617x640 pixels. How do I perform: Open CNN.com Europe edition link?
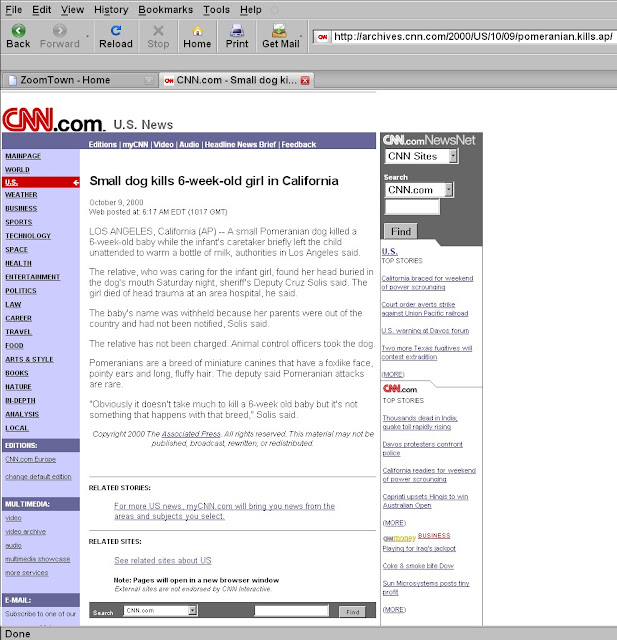tap(31, 459)
